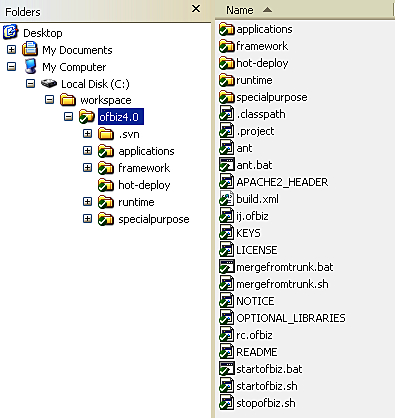395x418 pixels.
Task: Click the My Documents folder icon
Action: point(30,49)
